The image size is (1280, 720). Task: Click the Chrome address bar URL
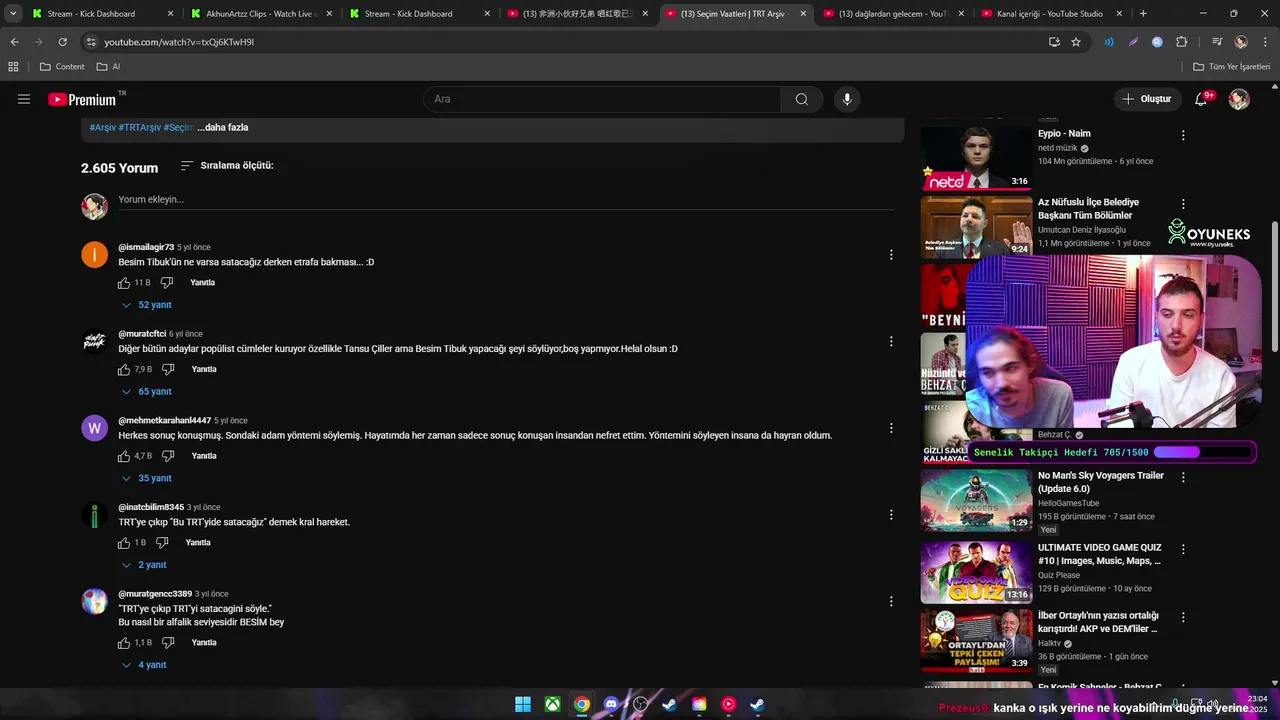pyautogui.click(x=179, y=42)
